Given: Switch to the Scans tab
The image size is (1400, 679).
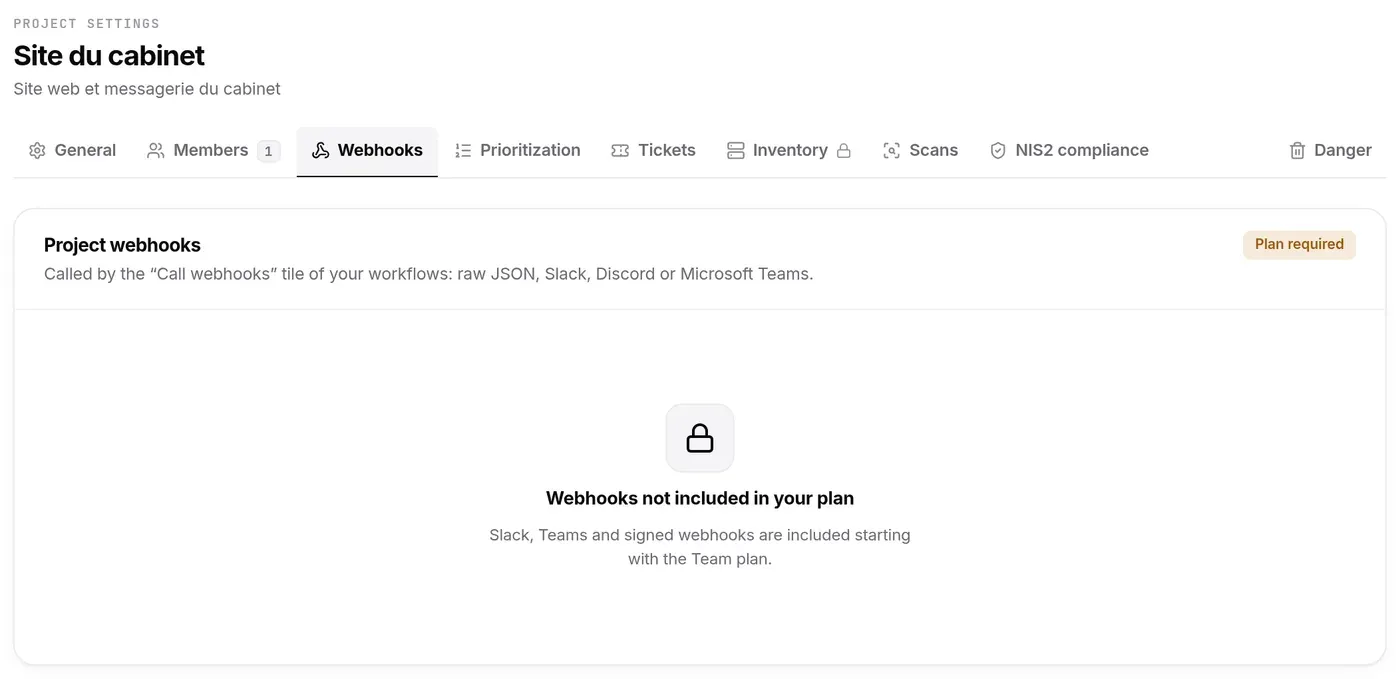Looking at the screenshot, I should pos(920,151).
